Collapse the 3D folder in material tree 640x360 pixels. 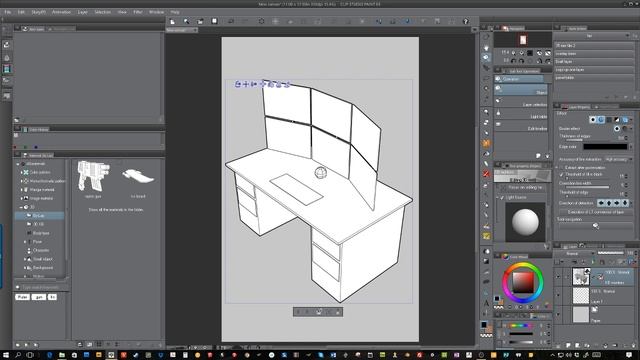pos(22,207)
